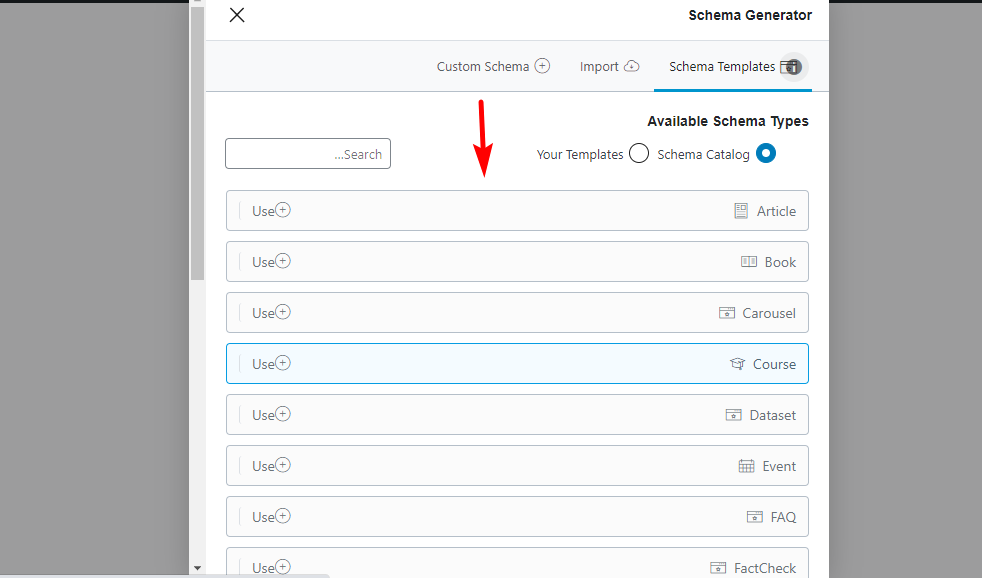Click the Carousel schema icon

(x=727, y=313)
